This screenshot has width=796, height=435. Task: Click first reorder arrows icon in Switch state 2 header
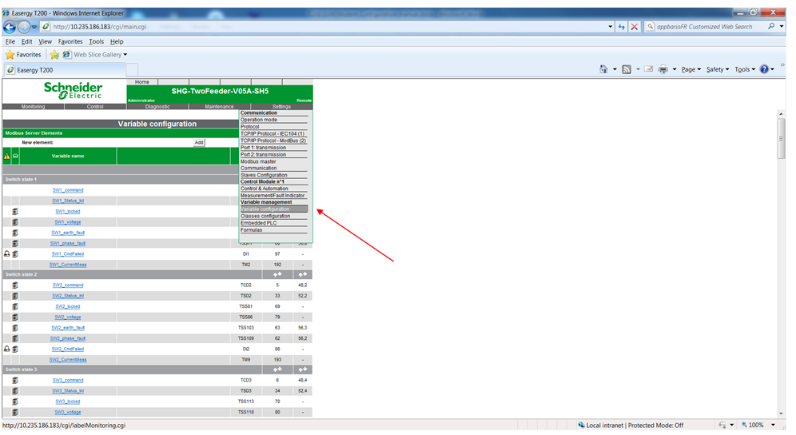point(277,275)
